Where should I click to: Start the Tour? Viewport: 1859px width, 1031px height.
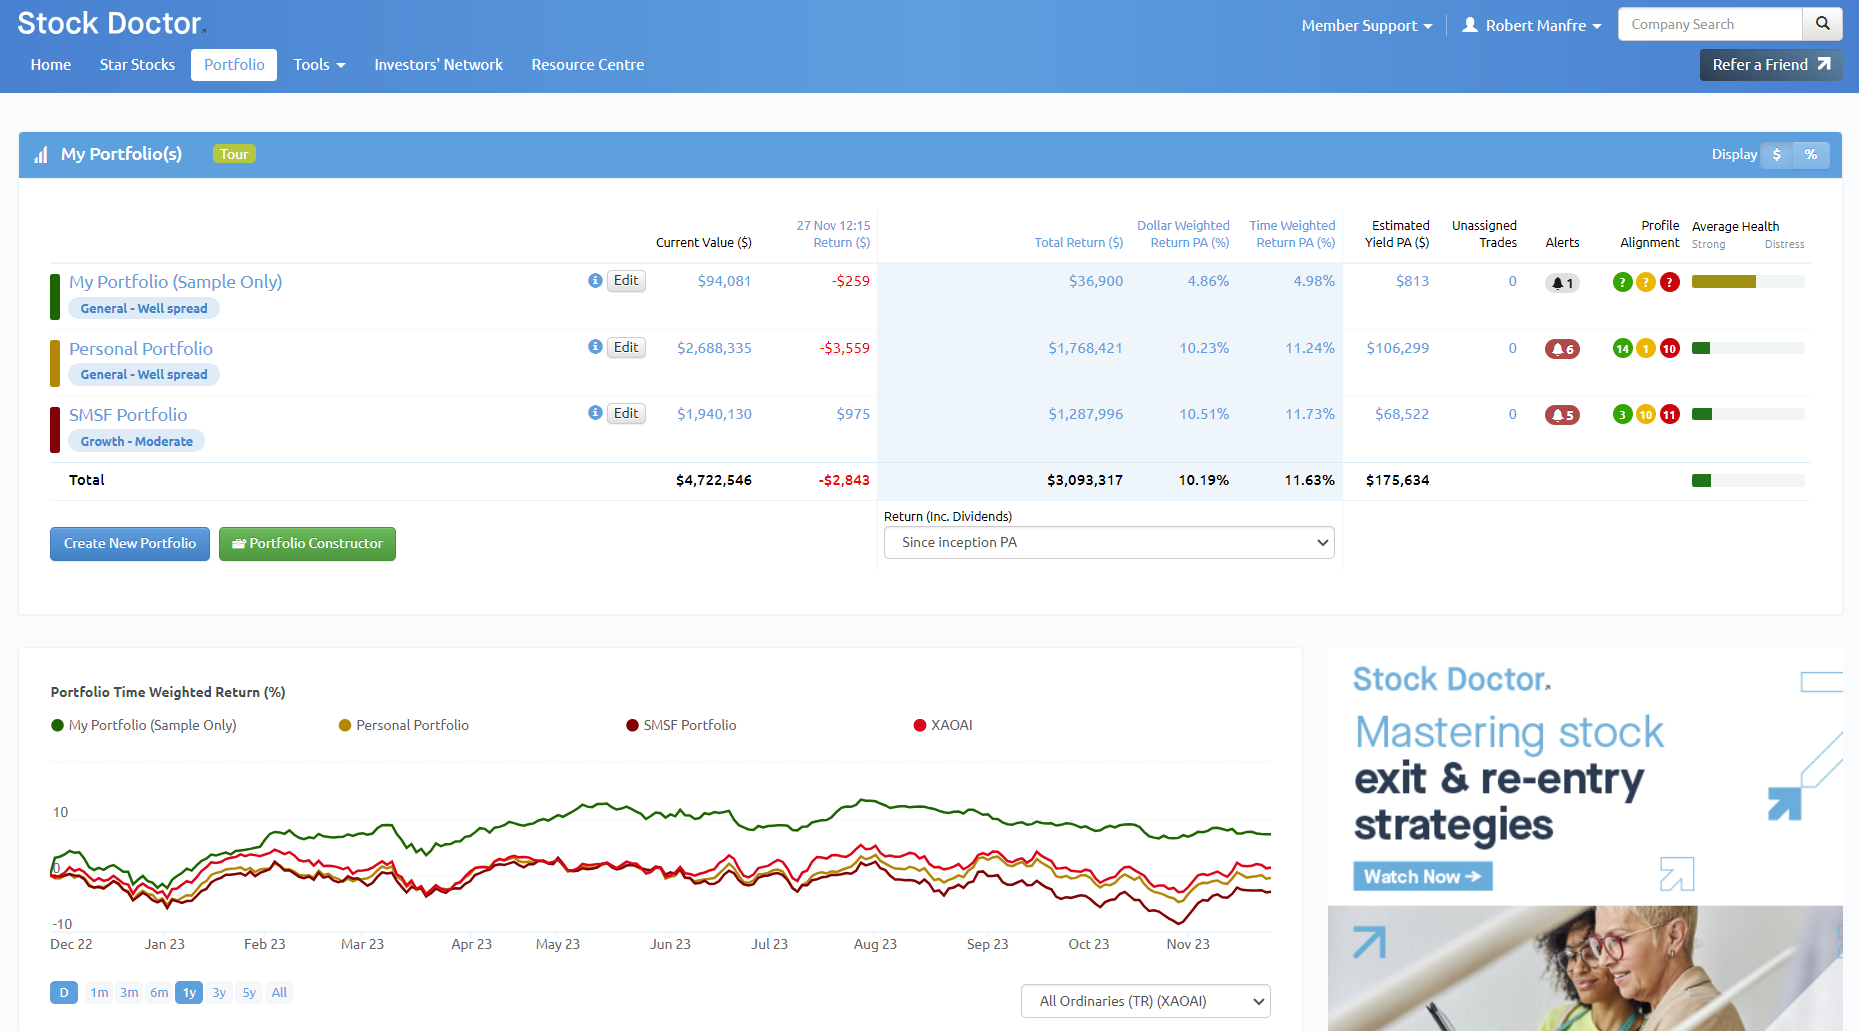(234, 154)
